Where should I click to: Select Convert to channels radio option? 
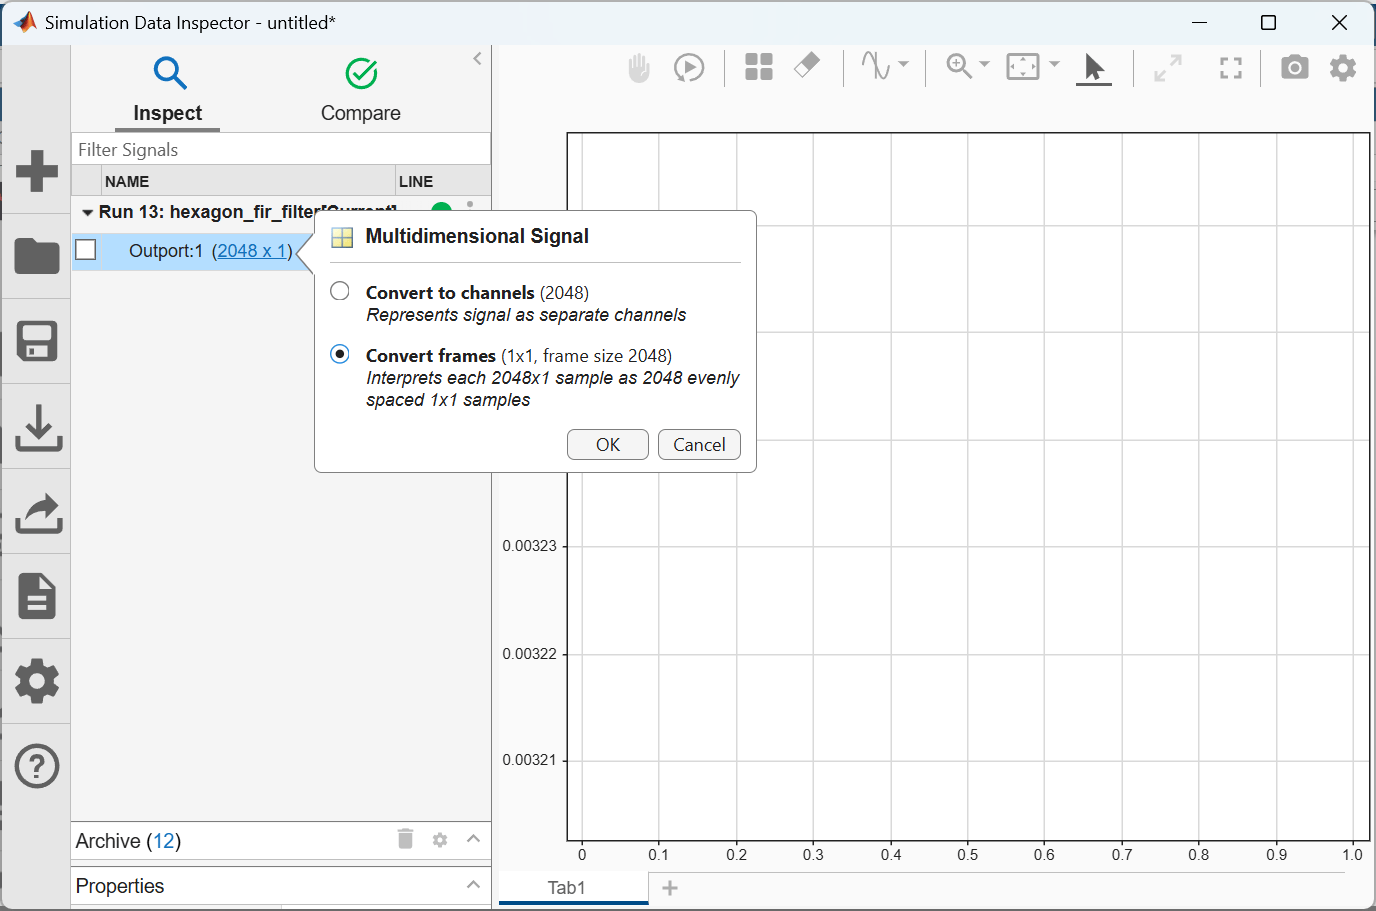tap(340, 291)
